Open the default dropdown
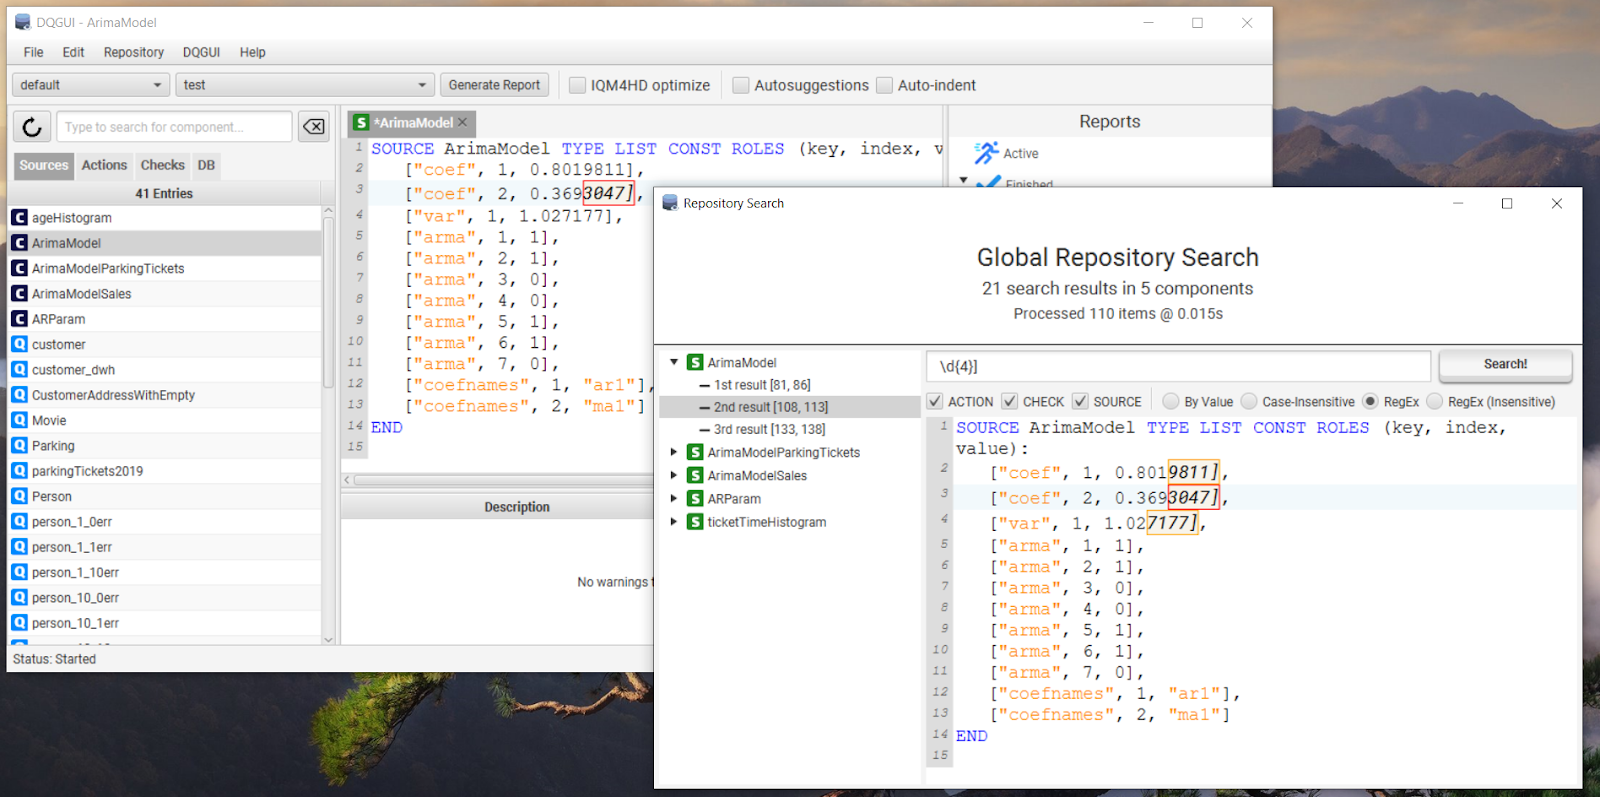Screen dimensions: 1600x797 (90, 85)
